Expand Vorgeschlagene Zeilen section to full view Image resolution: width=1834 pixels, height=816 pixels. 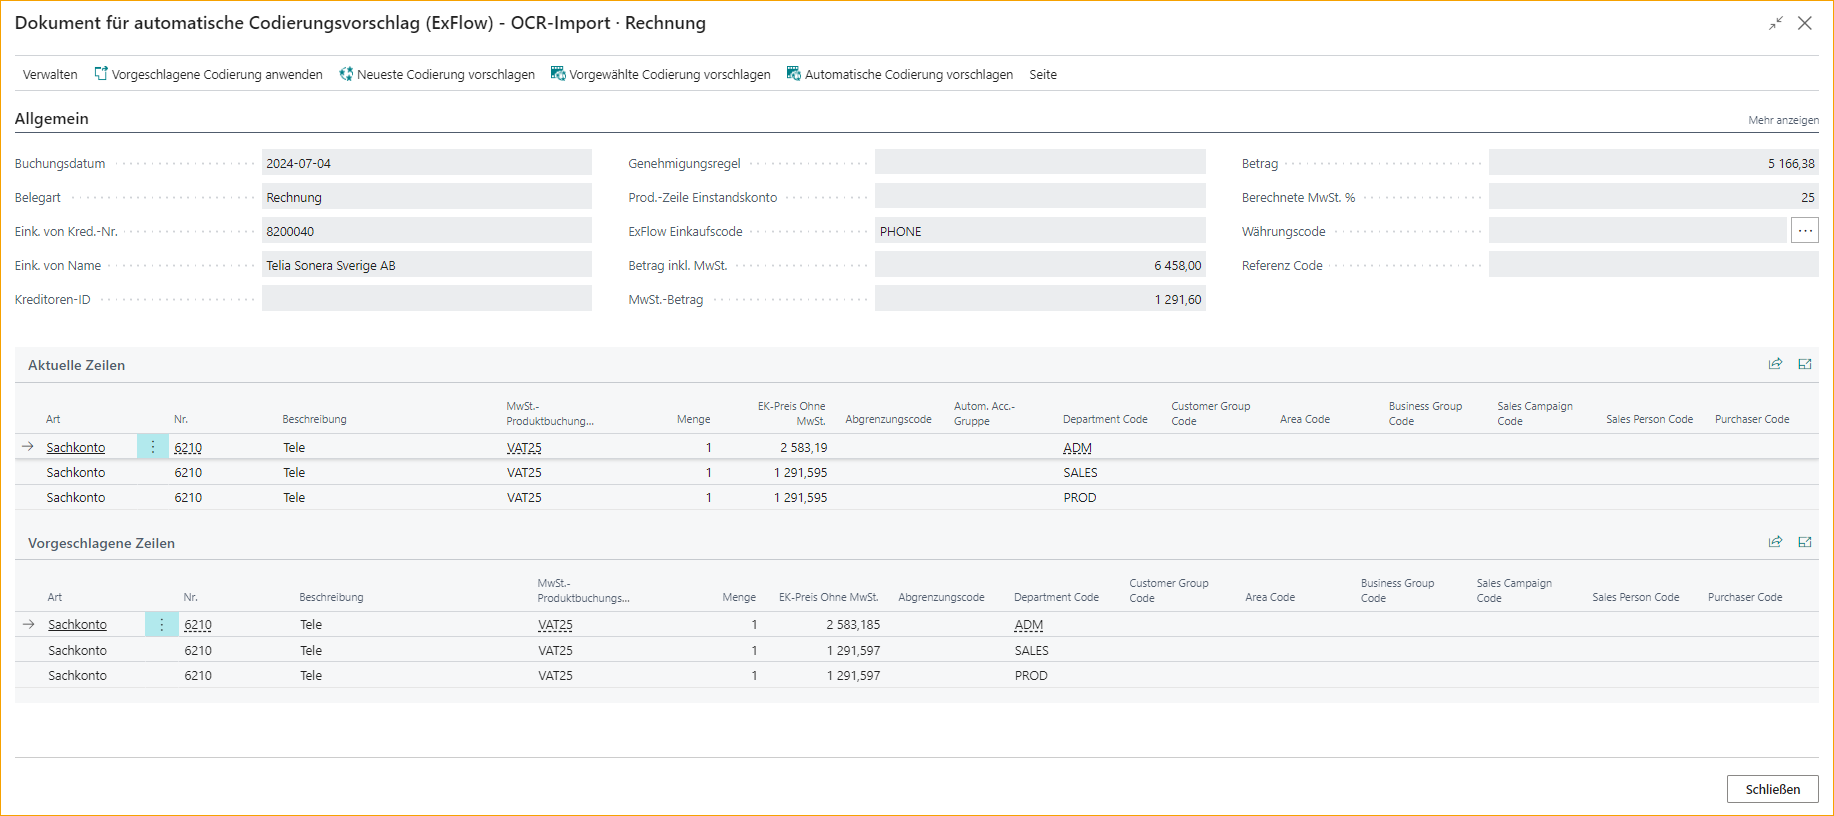[x=1805, y=543]
